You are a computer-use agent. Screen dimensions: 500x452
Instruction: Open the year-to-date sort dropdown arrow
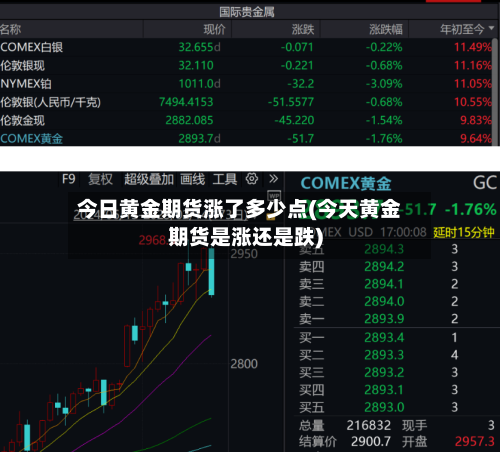click(x=491, y=28)
